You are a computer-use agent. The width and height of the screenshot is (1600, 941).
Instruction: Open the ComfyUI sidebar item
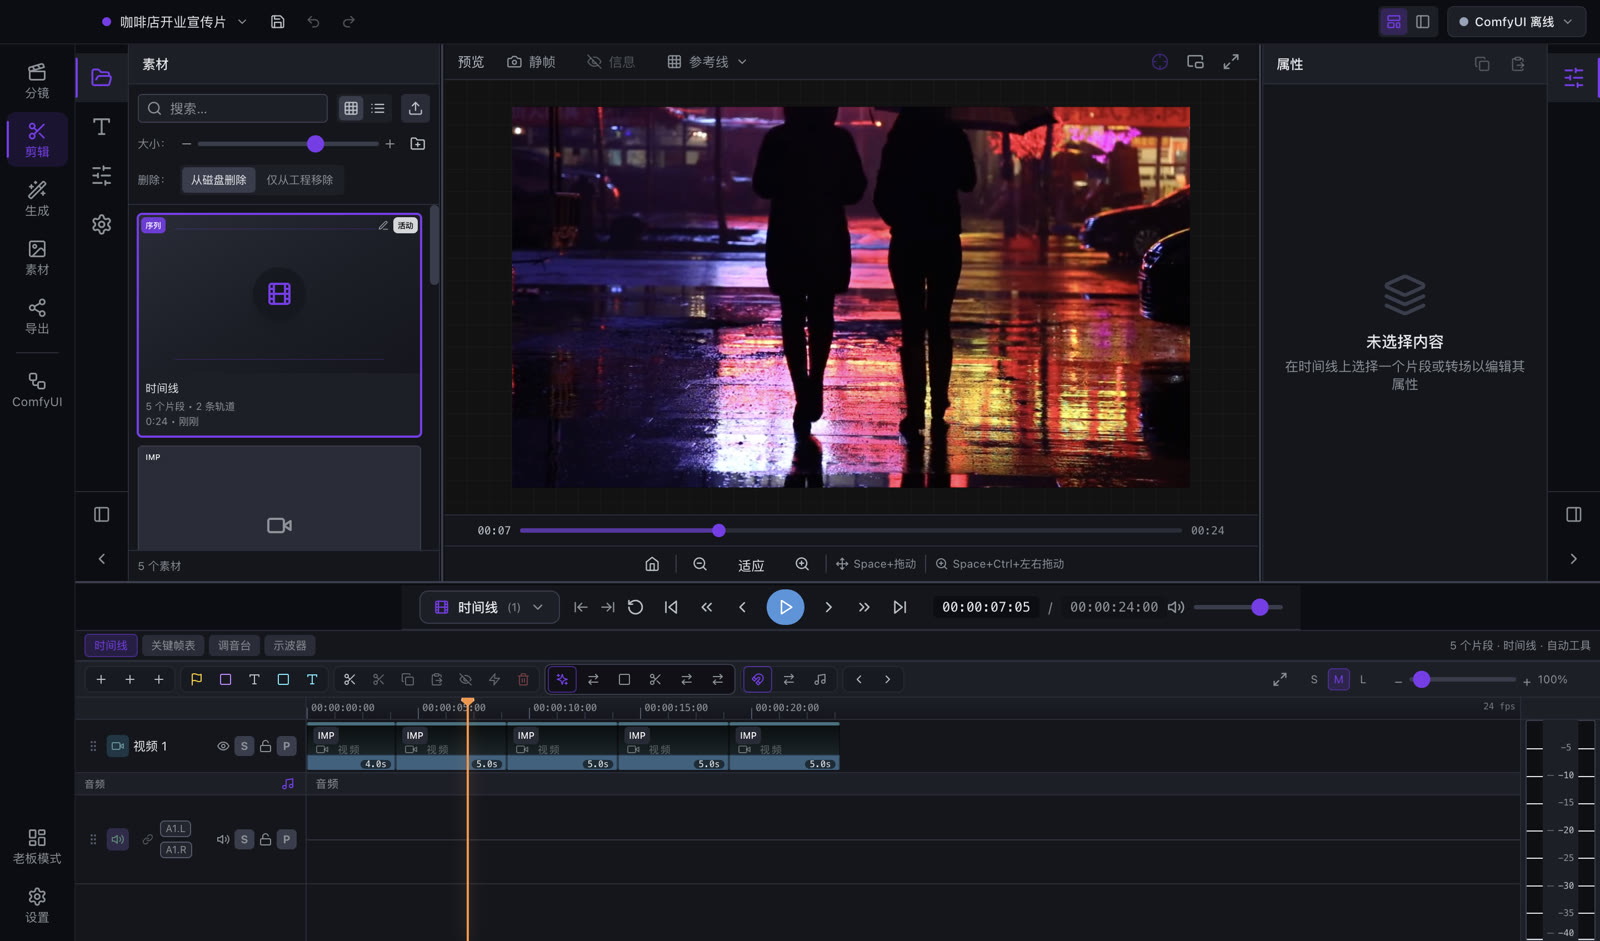coord(37,389)
